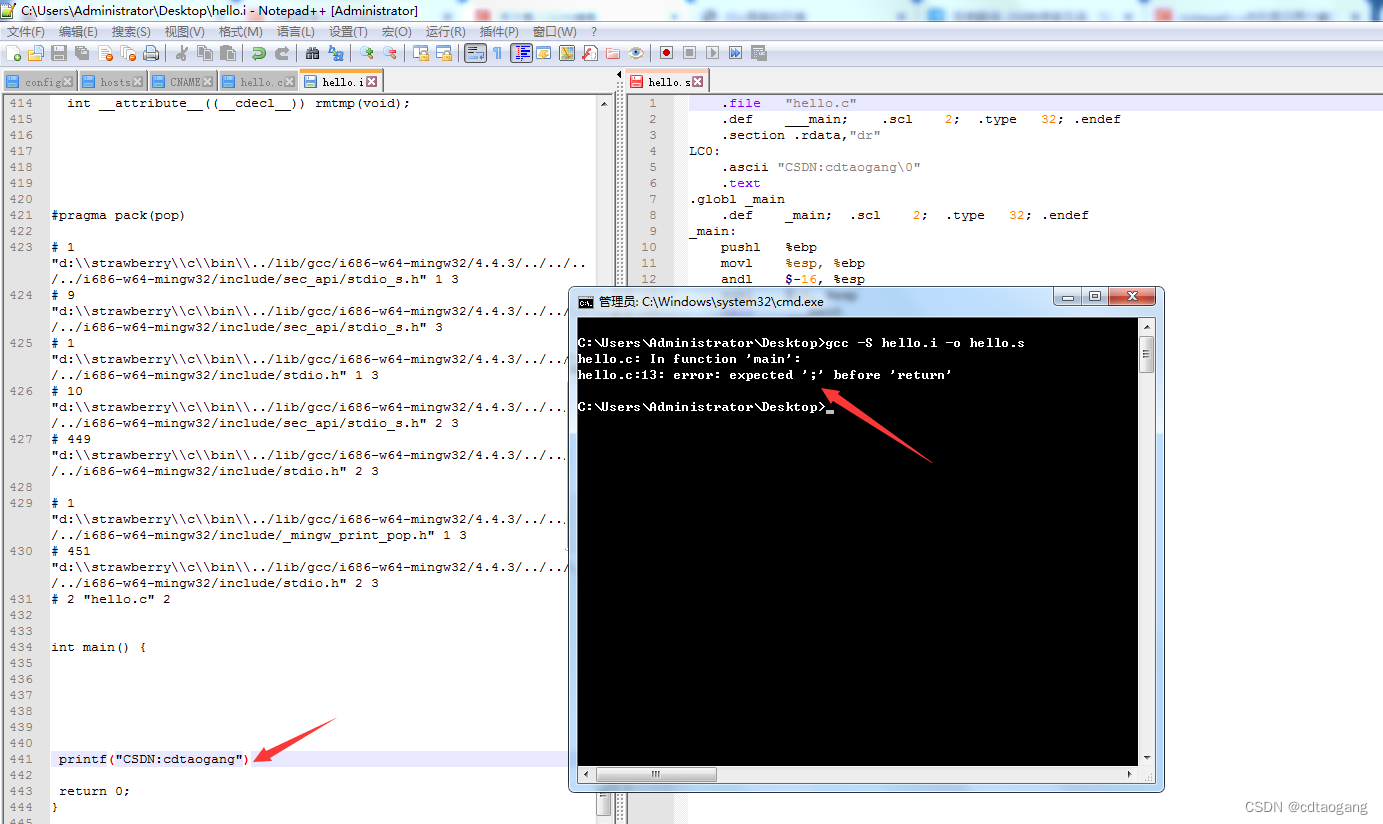This screenshot has height=824, width=1383.
Task: Toggle synchronized horizontal scrolling icon
Action: point(444,53)
